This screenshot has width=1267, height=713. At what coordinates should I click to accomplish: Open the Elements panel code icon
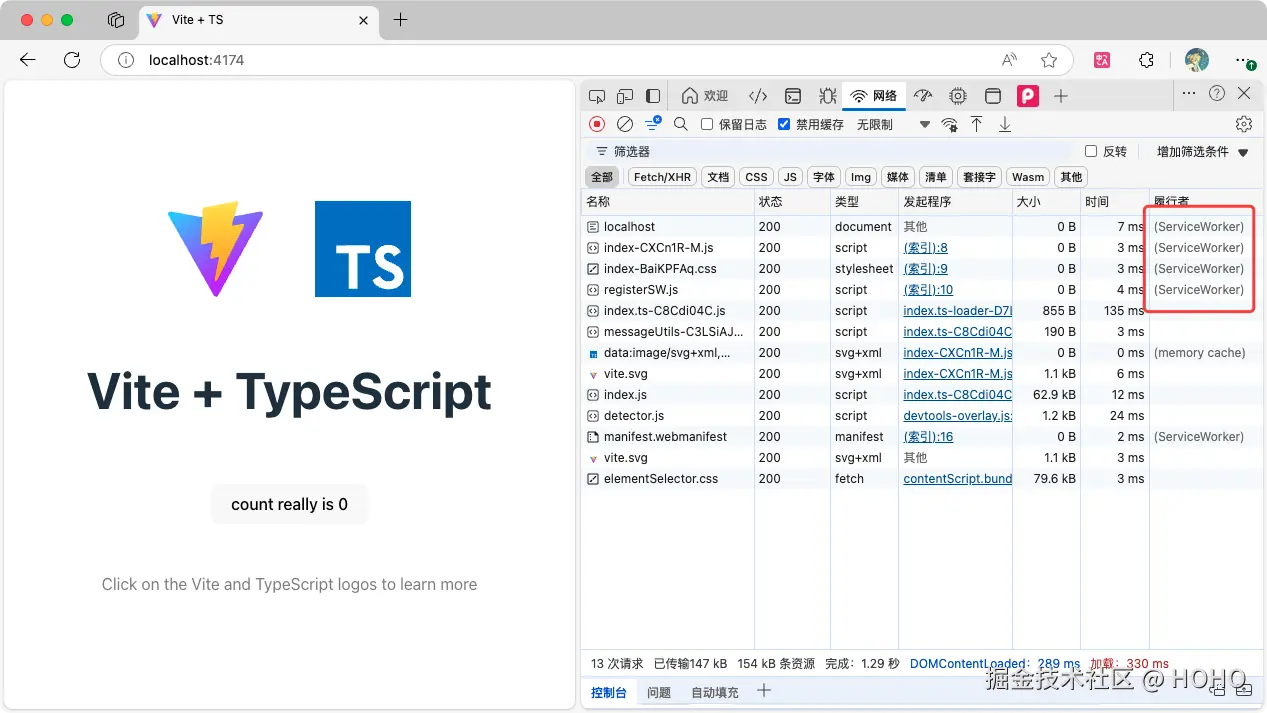(x=758, y=96)
